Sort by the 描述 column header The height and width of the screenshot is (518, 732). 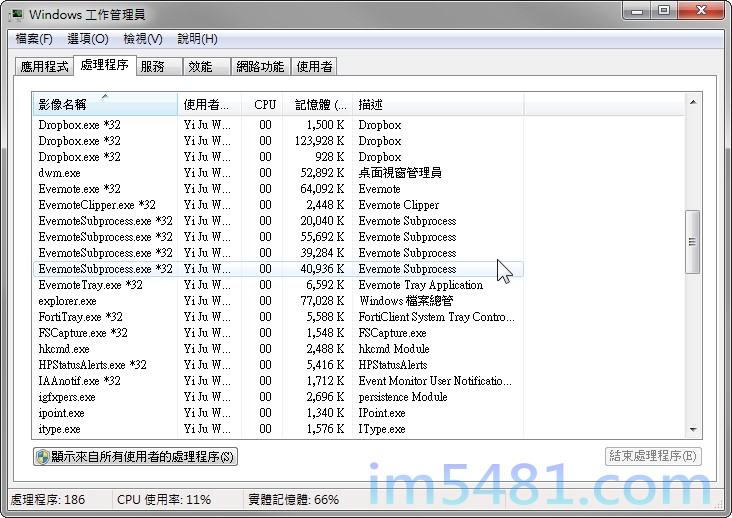(438, 105)
